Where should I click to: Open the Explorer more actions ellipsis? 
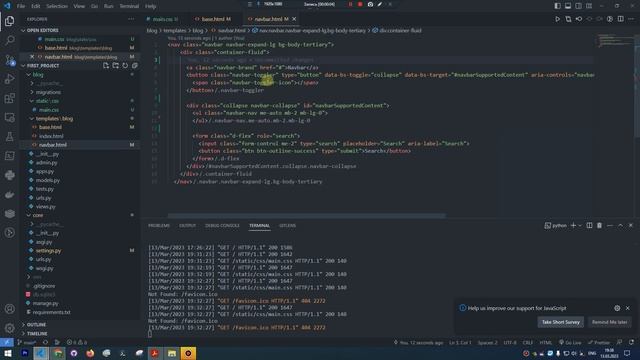point(131,19)
